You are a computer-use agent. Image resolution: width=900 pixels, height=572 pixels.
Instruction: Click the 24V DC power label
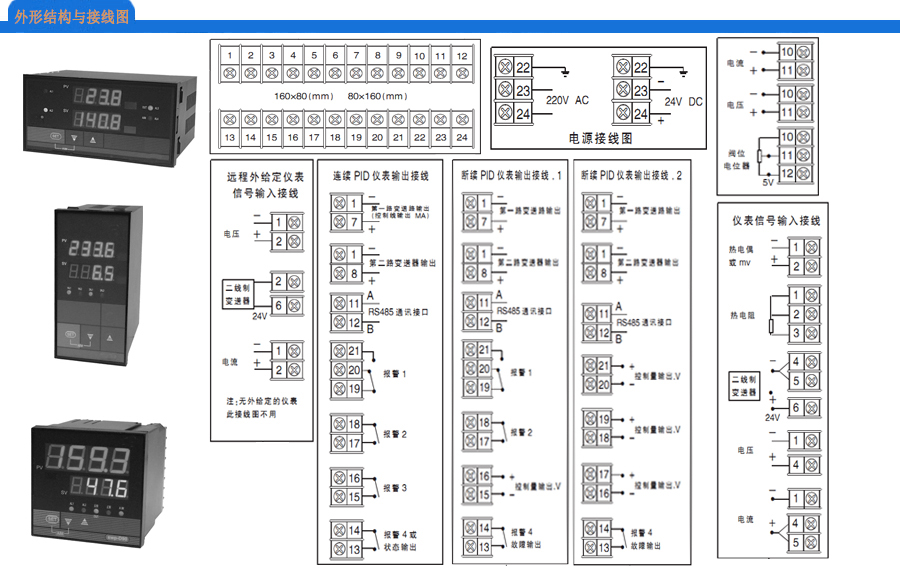(x=685, y=101)
